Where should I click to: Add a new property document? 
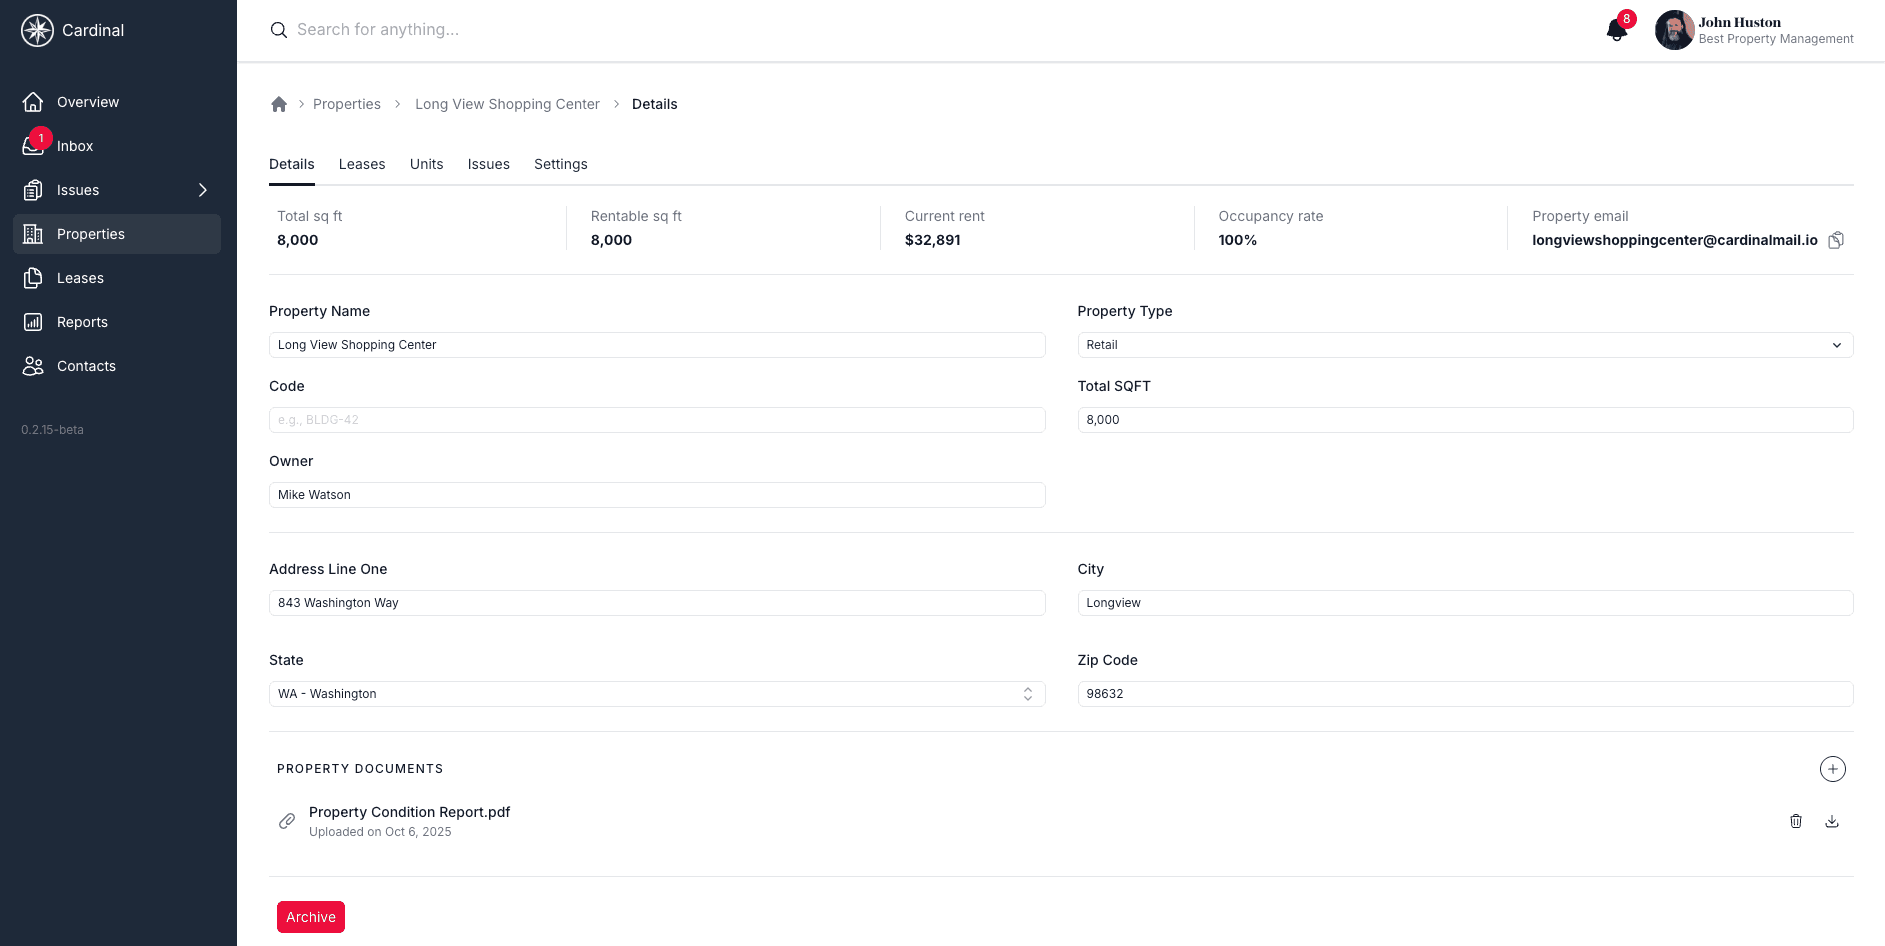(1833, 769)
